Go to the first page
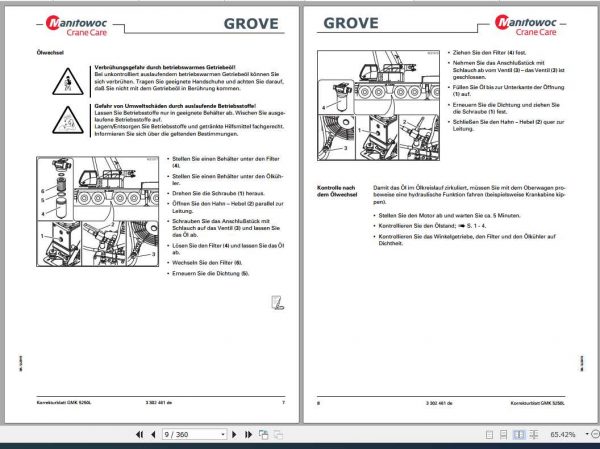The image size is (600, 449). 140,434
